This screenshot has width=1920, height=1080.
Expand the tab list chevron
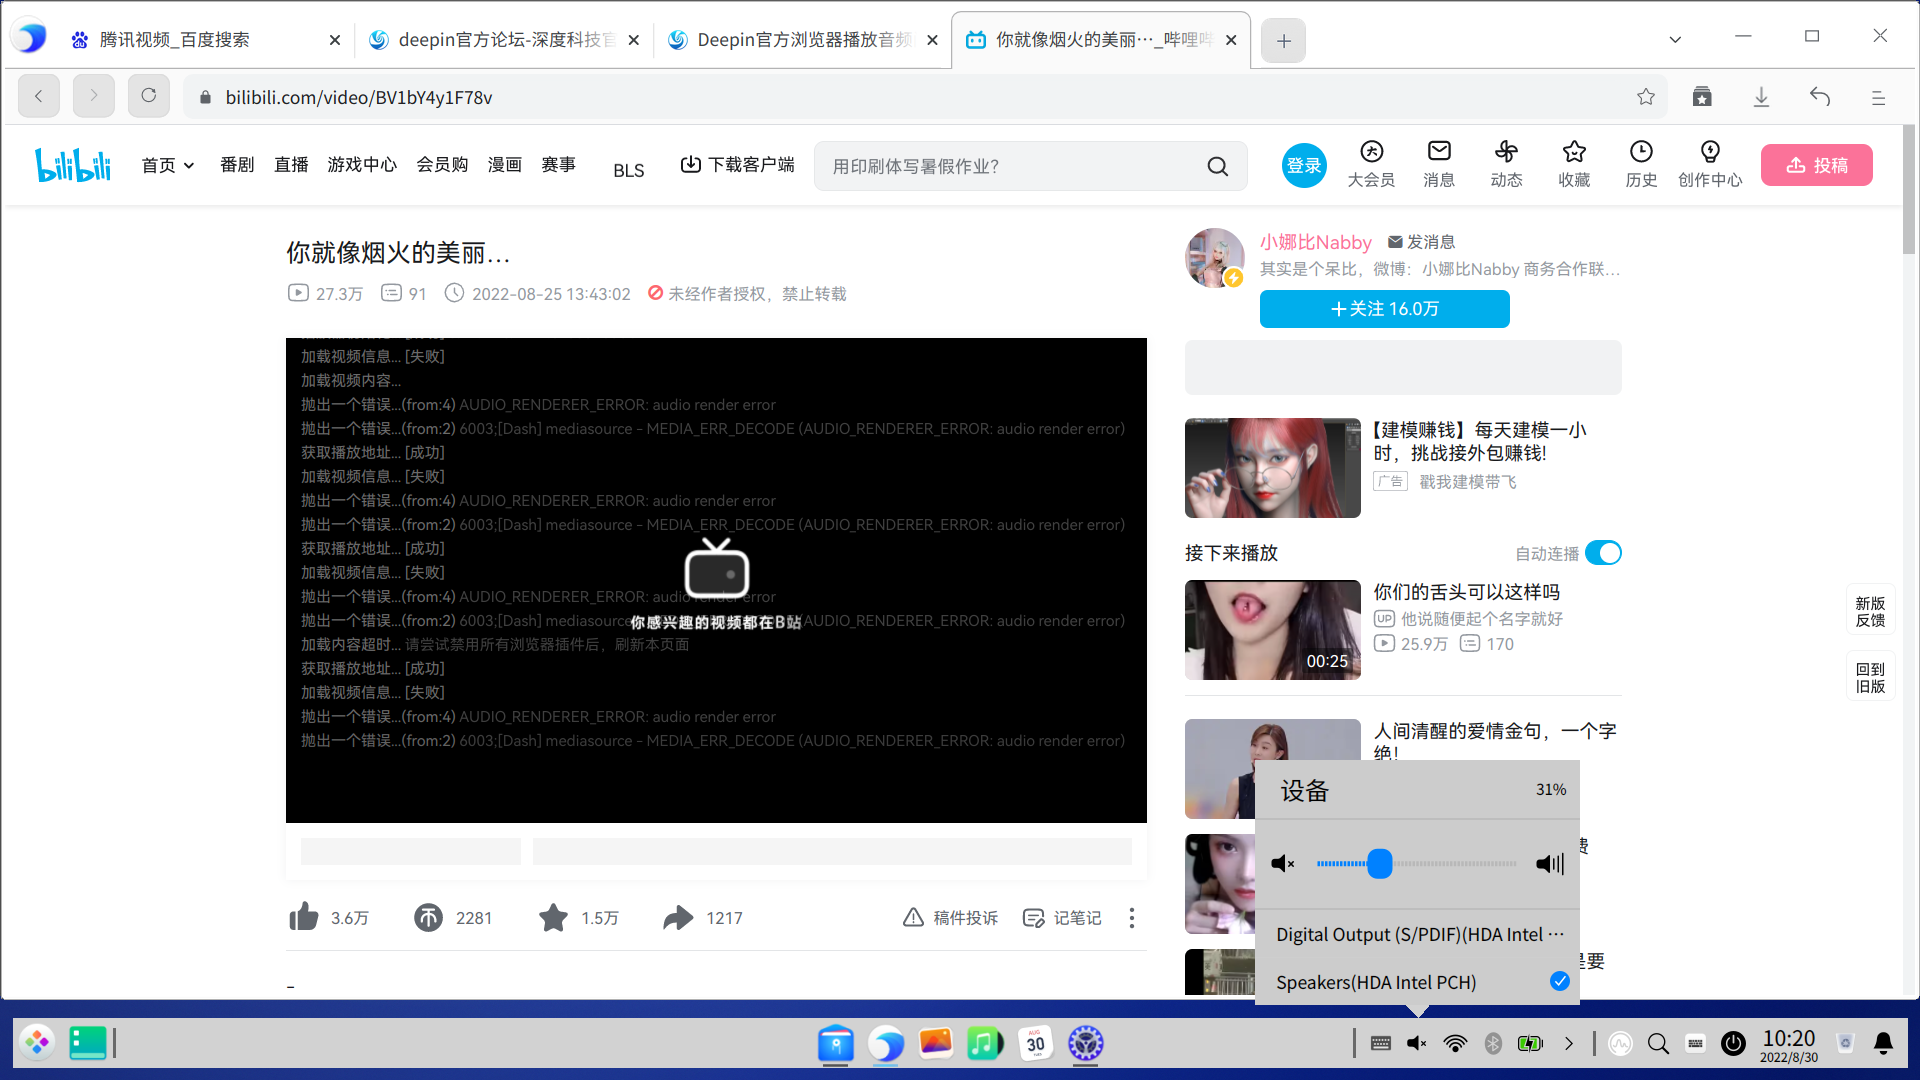[x=1675, y=39]
